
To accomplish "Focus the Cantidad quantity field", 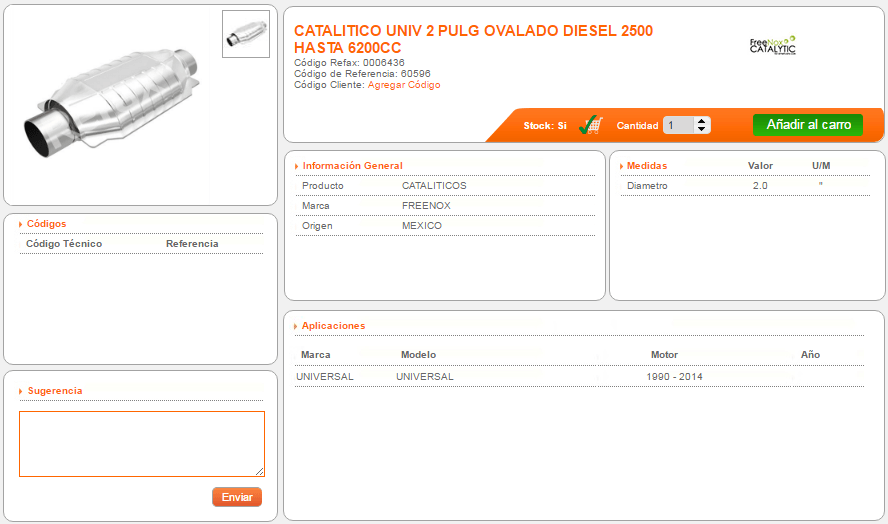I will tap(678, 125).
